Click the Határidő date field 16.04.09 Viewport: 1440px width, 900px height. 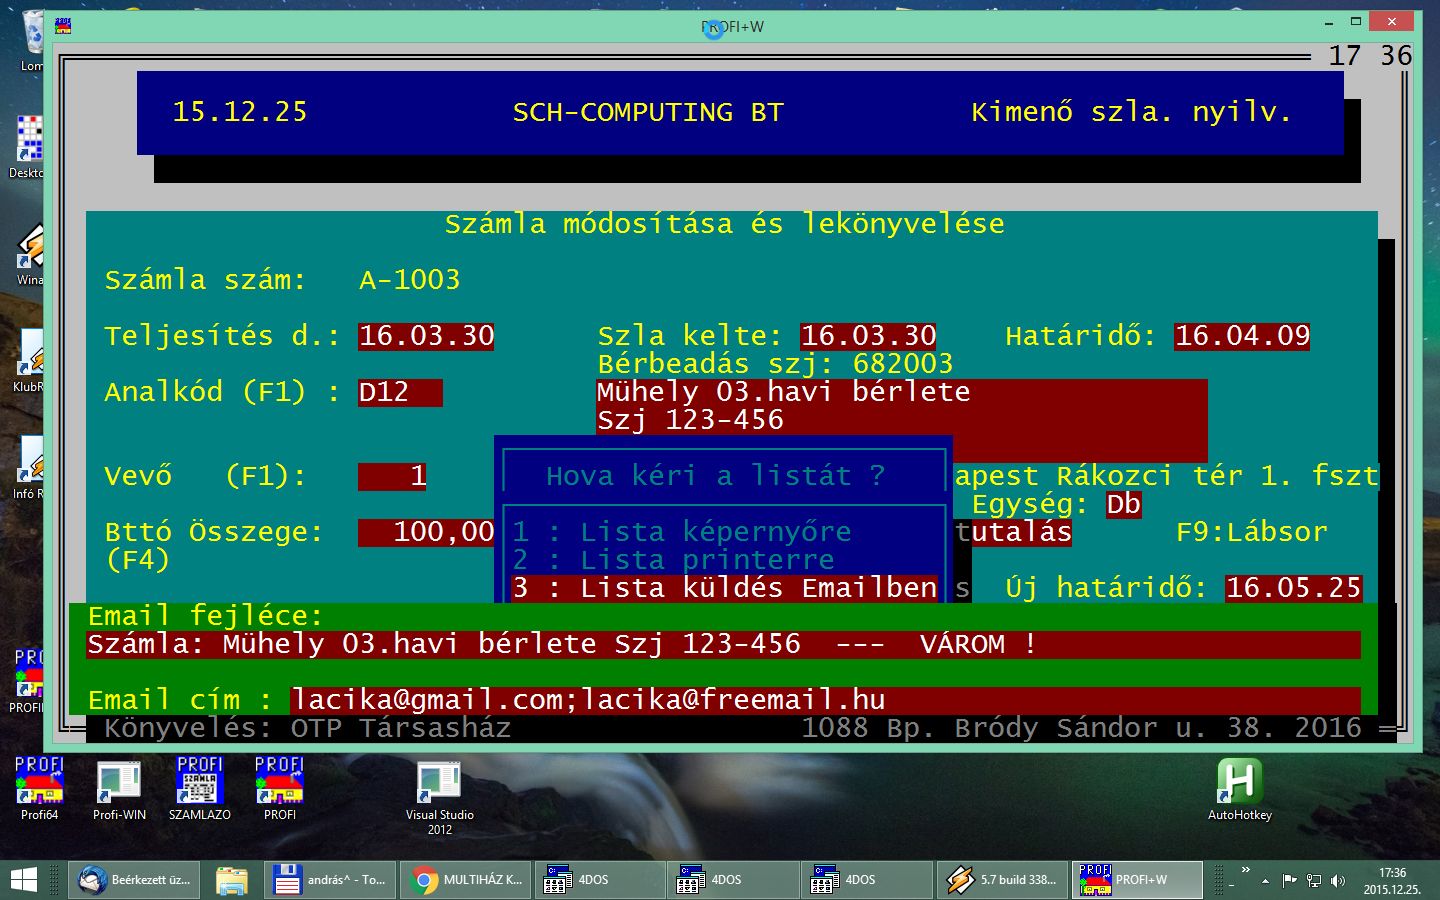tap(1242, 336)
